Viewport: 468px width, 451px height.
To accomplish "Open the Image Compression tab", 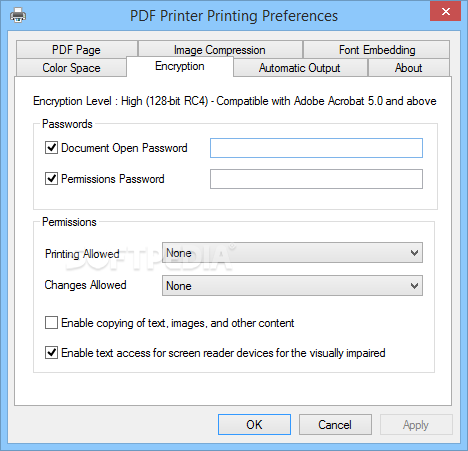I will tap(220, 49).
